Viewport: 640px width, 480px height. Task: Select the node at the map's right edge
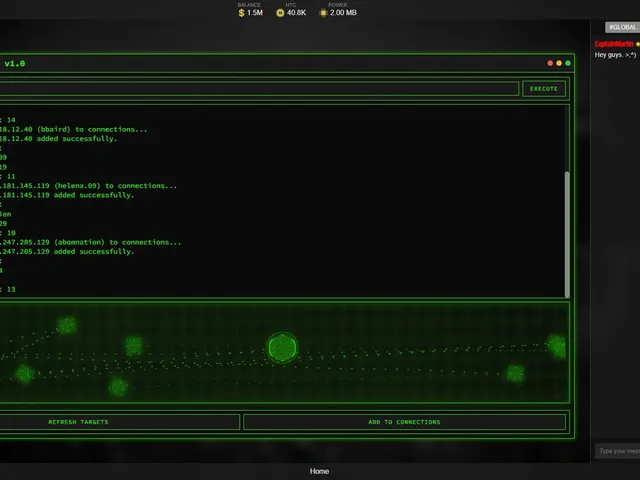pyautogui.click(x=557, y=346)
